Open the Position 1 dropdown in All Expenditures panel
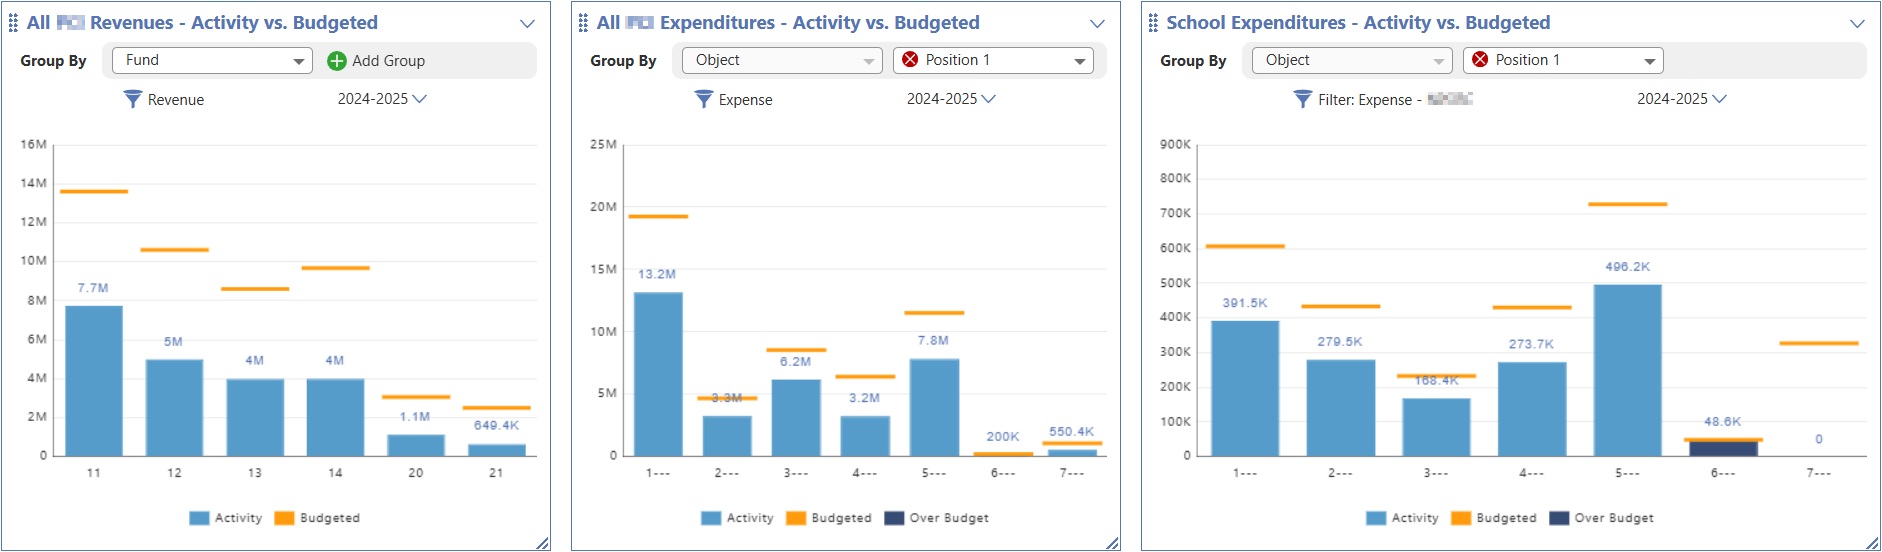 pyautogui.click(x=993, y=61)
